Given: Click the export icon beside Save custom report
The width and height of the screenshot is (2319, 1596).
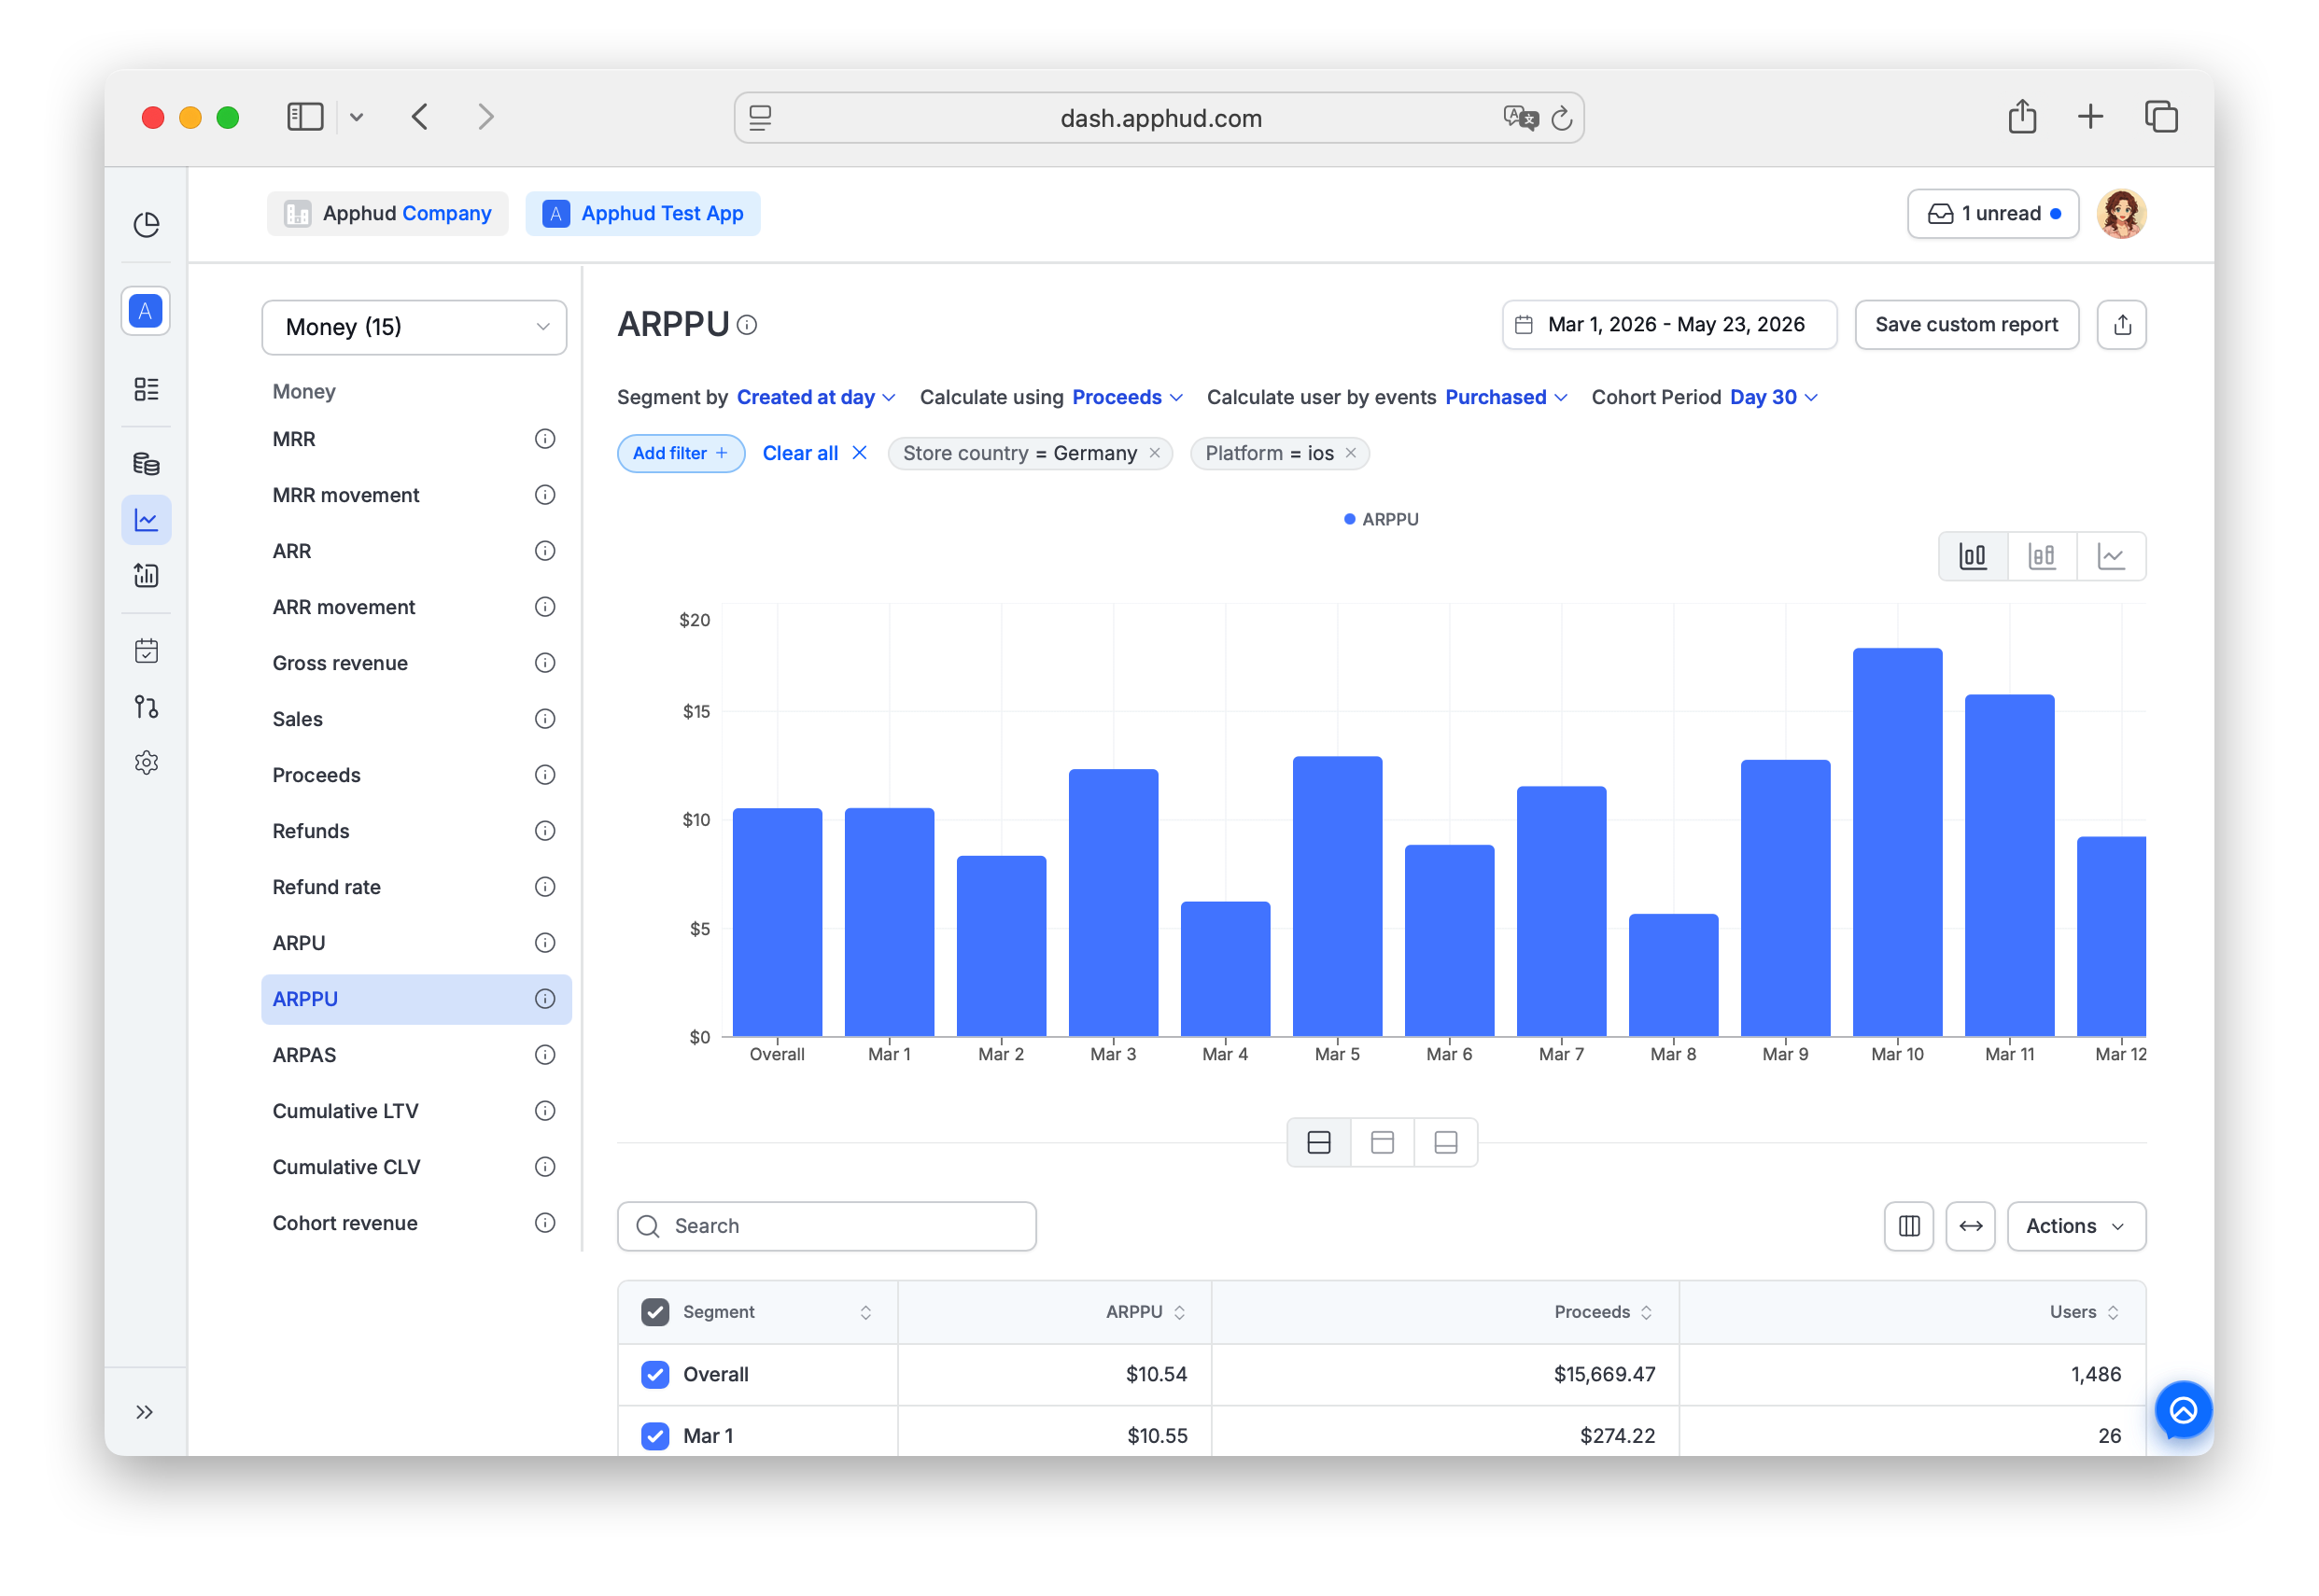Looking at the screenshot, I should click(x=2121, y=325).
